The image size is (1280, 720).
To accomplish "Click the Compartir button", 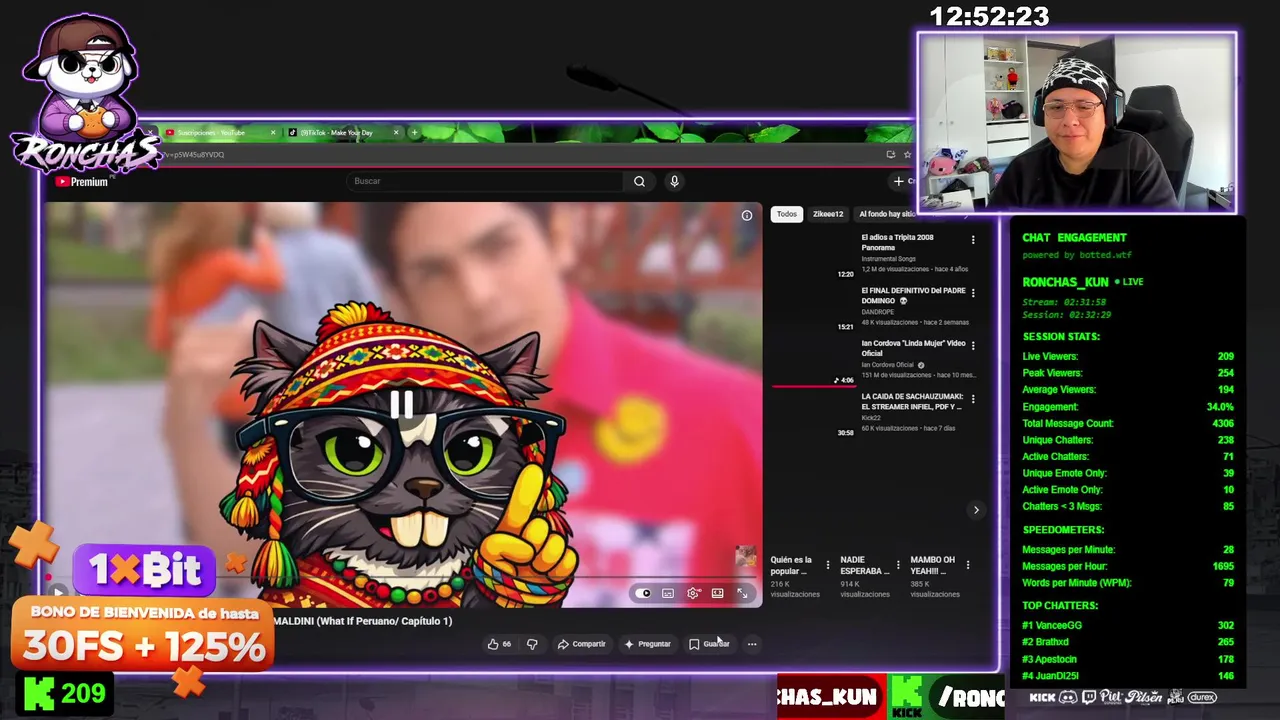I will (x=581, y=644).
